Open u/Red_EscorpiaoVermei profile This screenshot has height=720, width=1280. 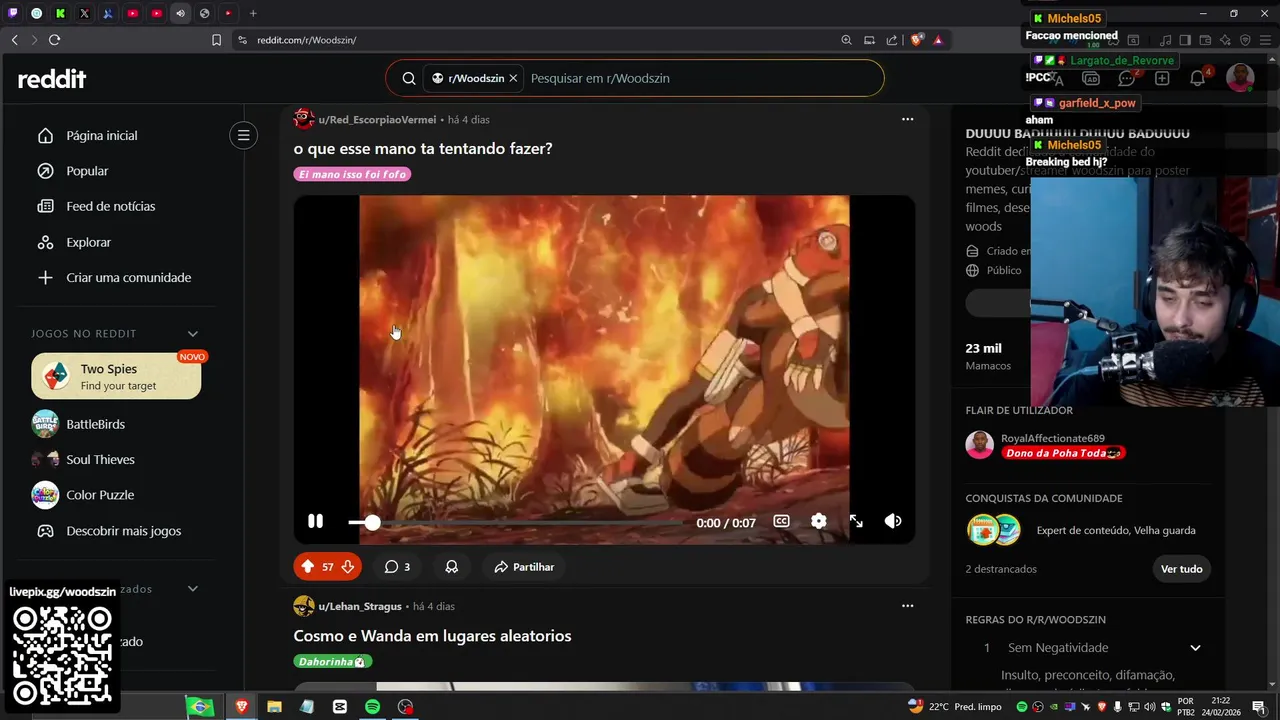377,120
